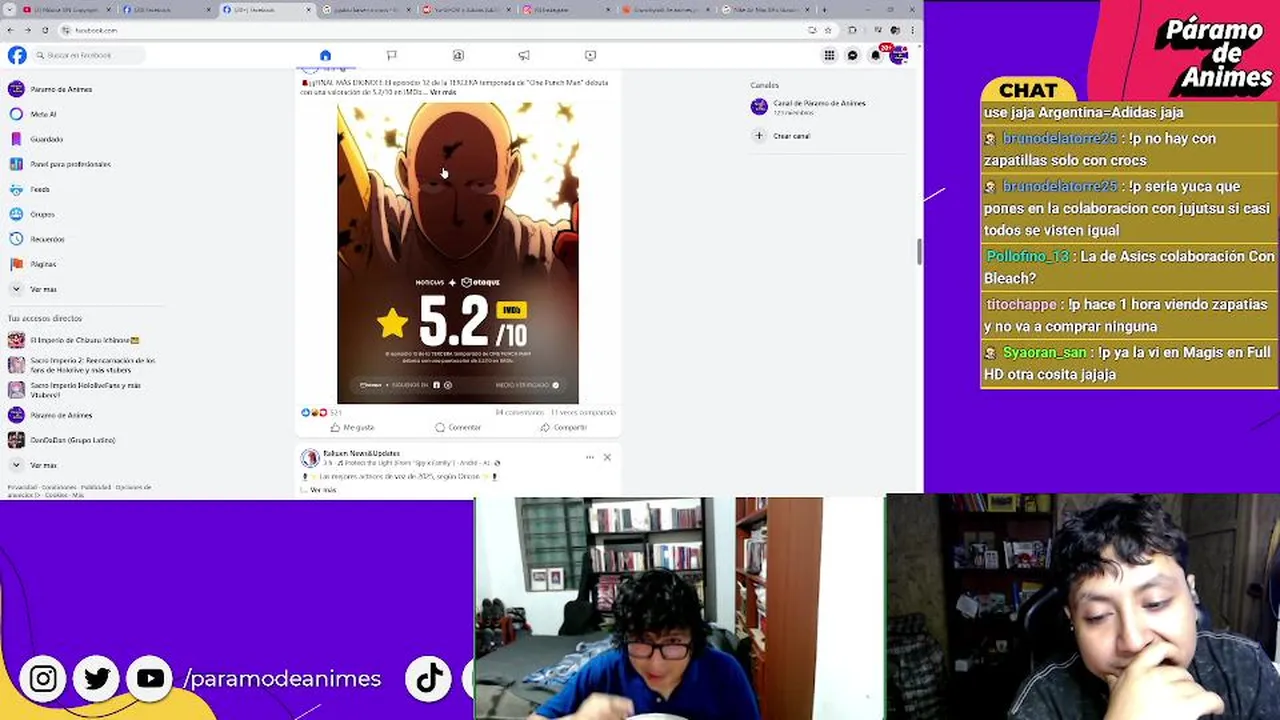This screenshot has height=720, width=1280.
Task: Switch to the Instagram browser tab
Action: [565, 9]
